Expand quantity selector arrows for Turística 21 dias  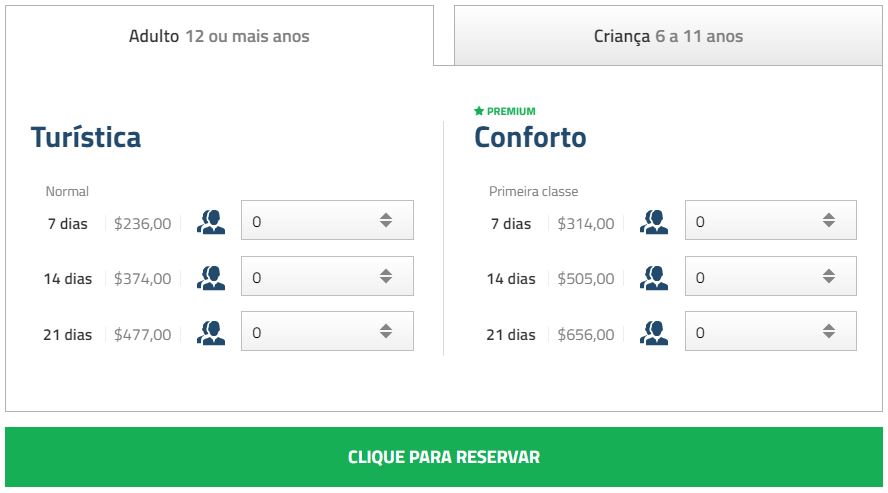coord(386,332)
